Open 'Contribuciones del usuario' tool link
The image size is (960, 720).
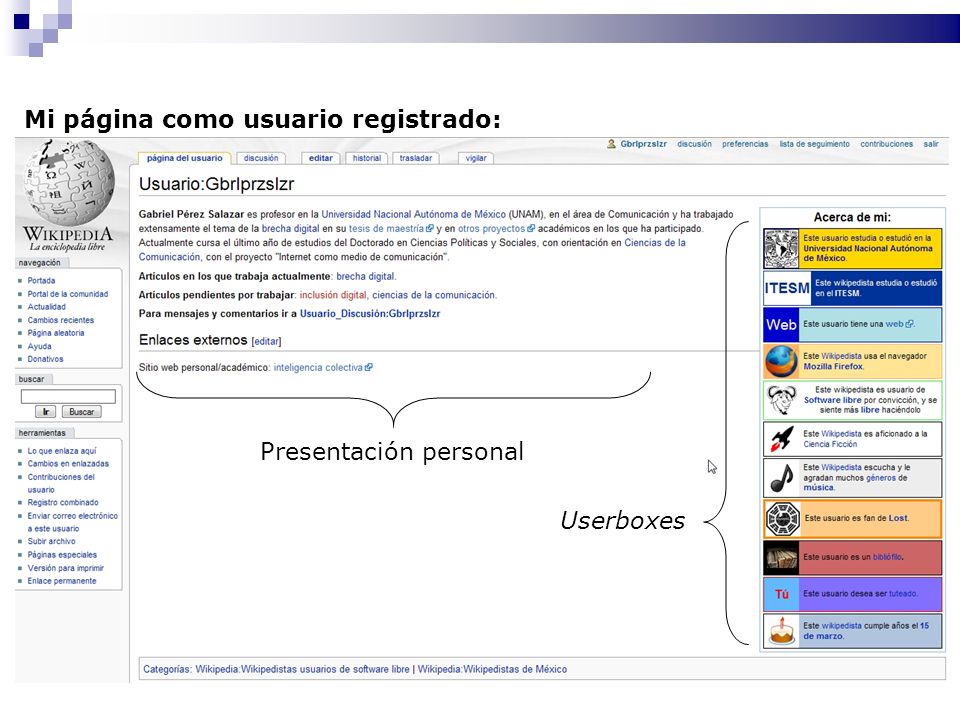coord(61,483)
